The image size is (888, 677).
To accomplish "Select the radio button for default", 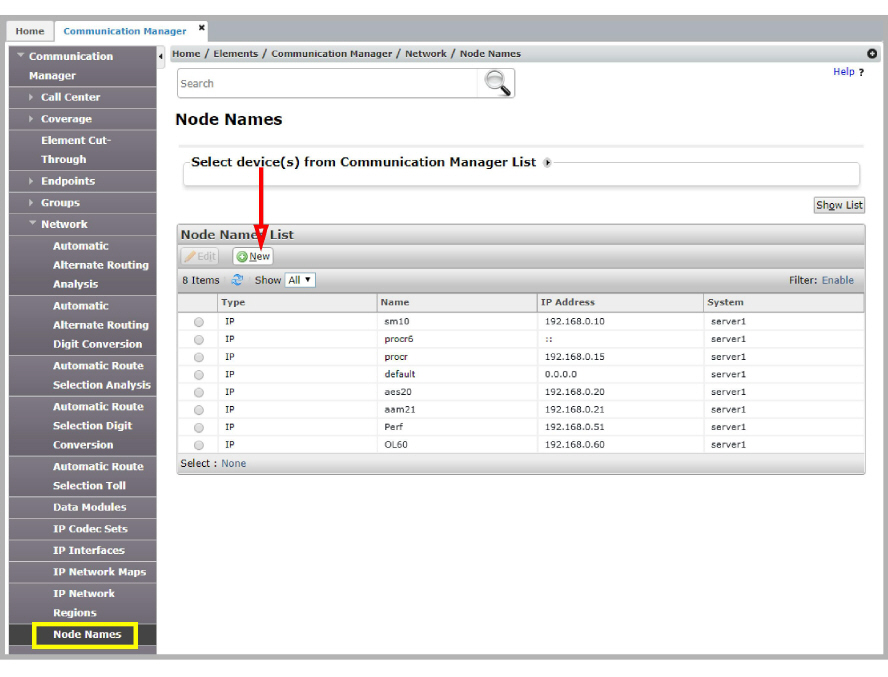I will (199, 374).
